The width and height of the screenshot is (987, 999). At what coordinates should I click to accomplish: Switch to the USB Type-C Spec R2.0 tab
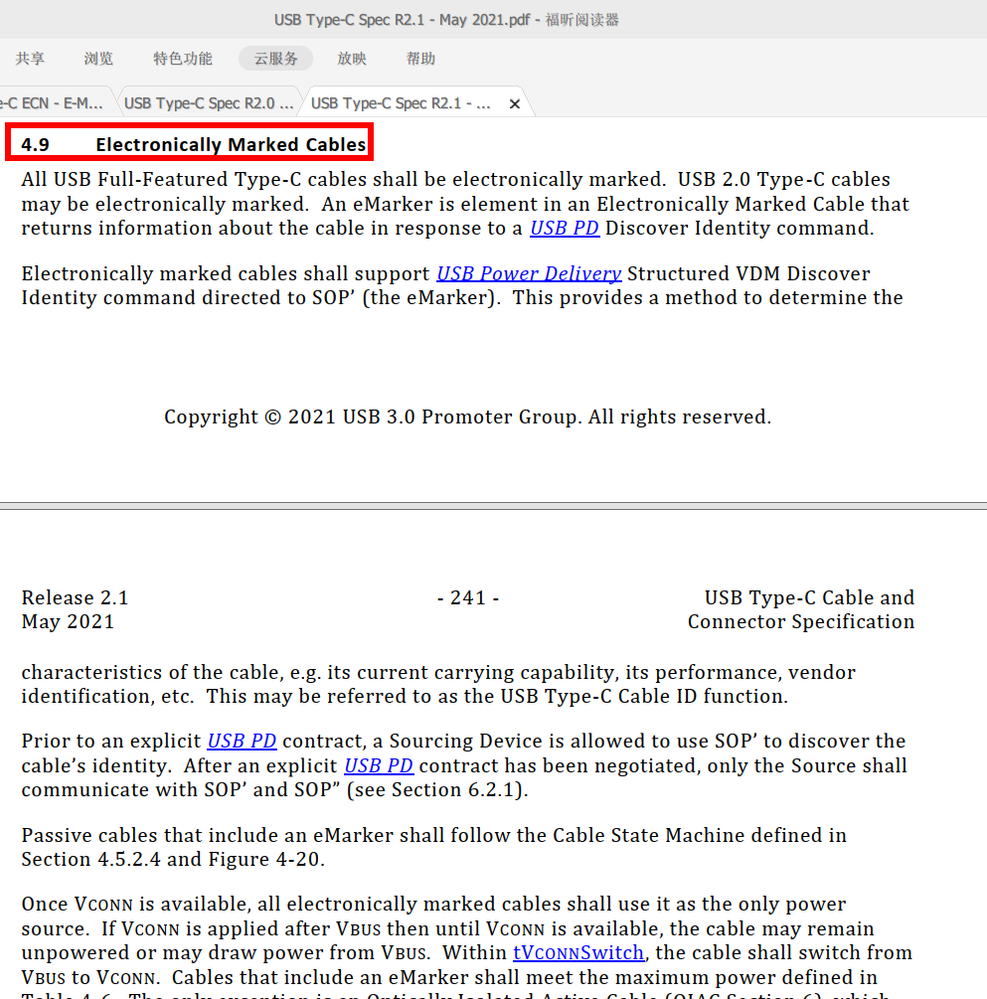click(208, 103)
